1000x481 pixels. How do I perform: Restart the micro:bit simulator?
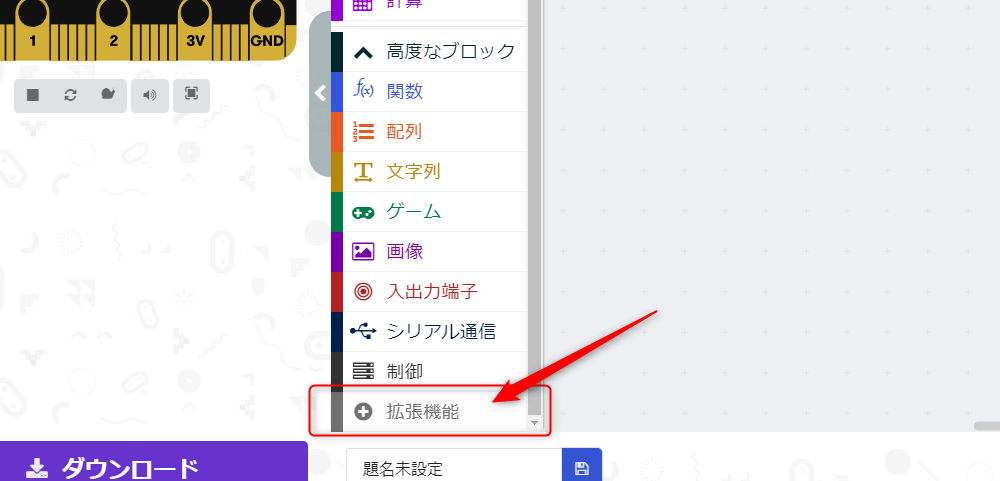click(x=70, y=95)
